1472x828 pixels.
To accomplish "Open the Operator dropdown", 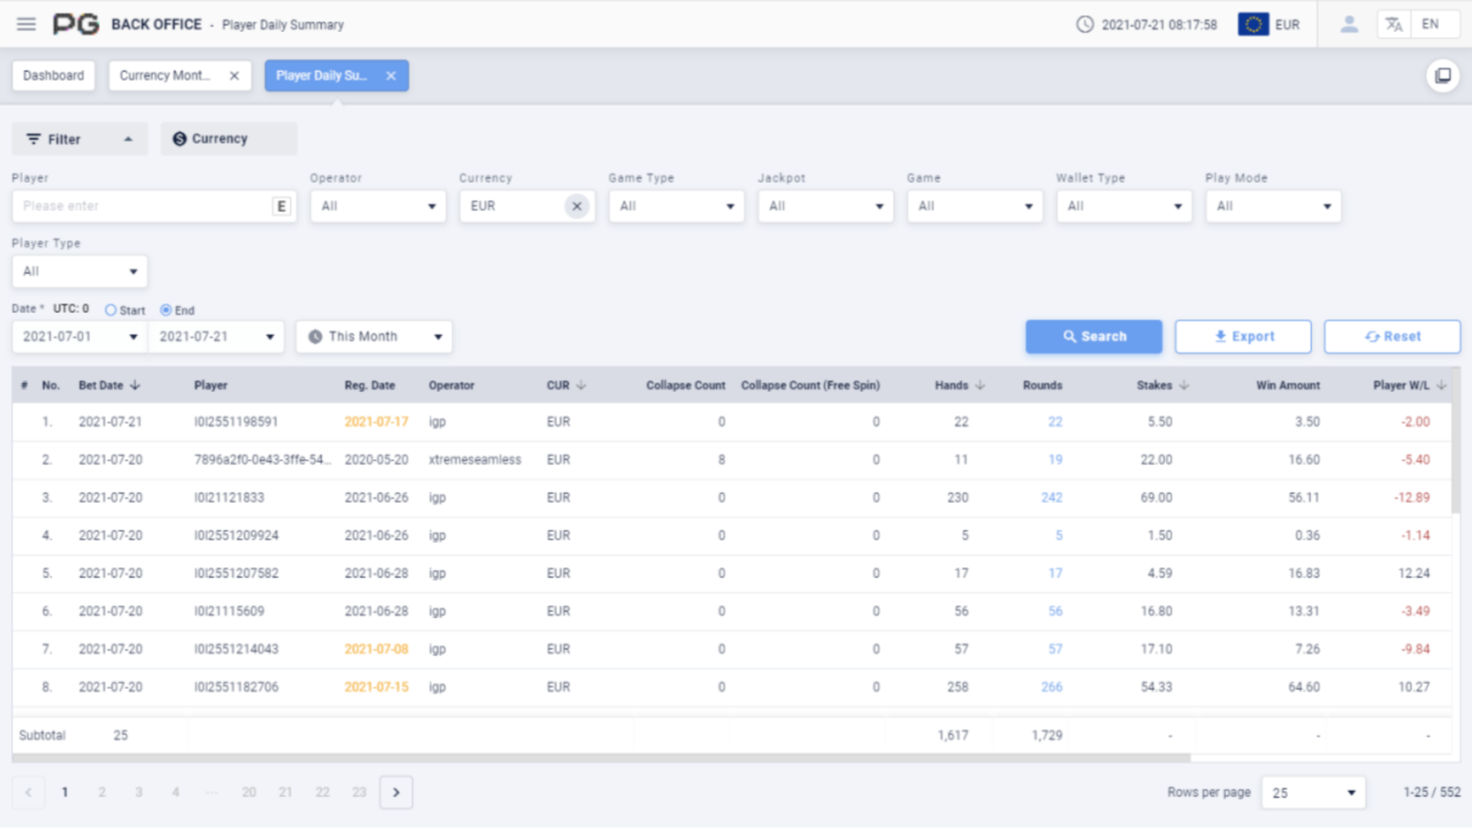I will (x=377, y=206).
